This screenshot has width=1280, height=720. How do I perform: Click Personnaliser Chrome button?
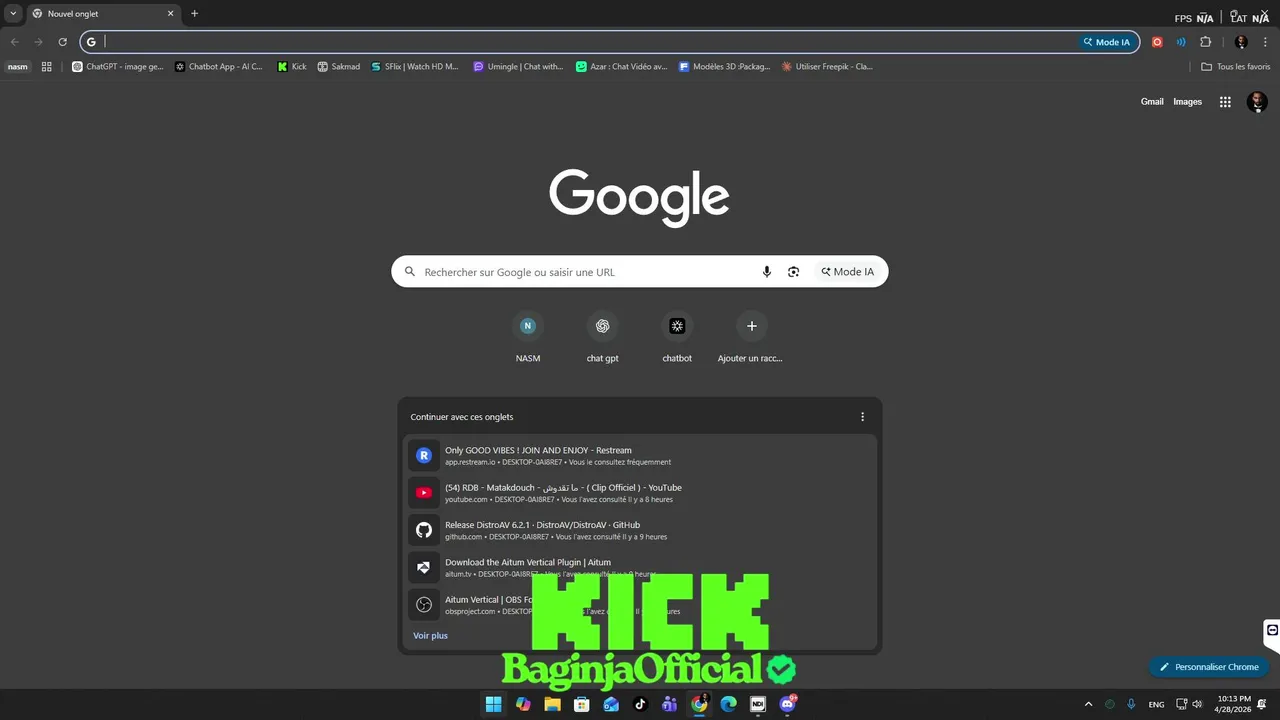coord(1208,667)
